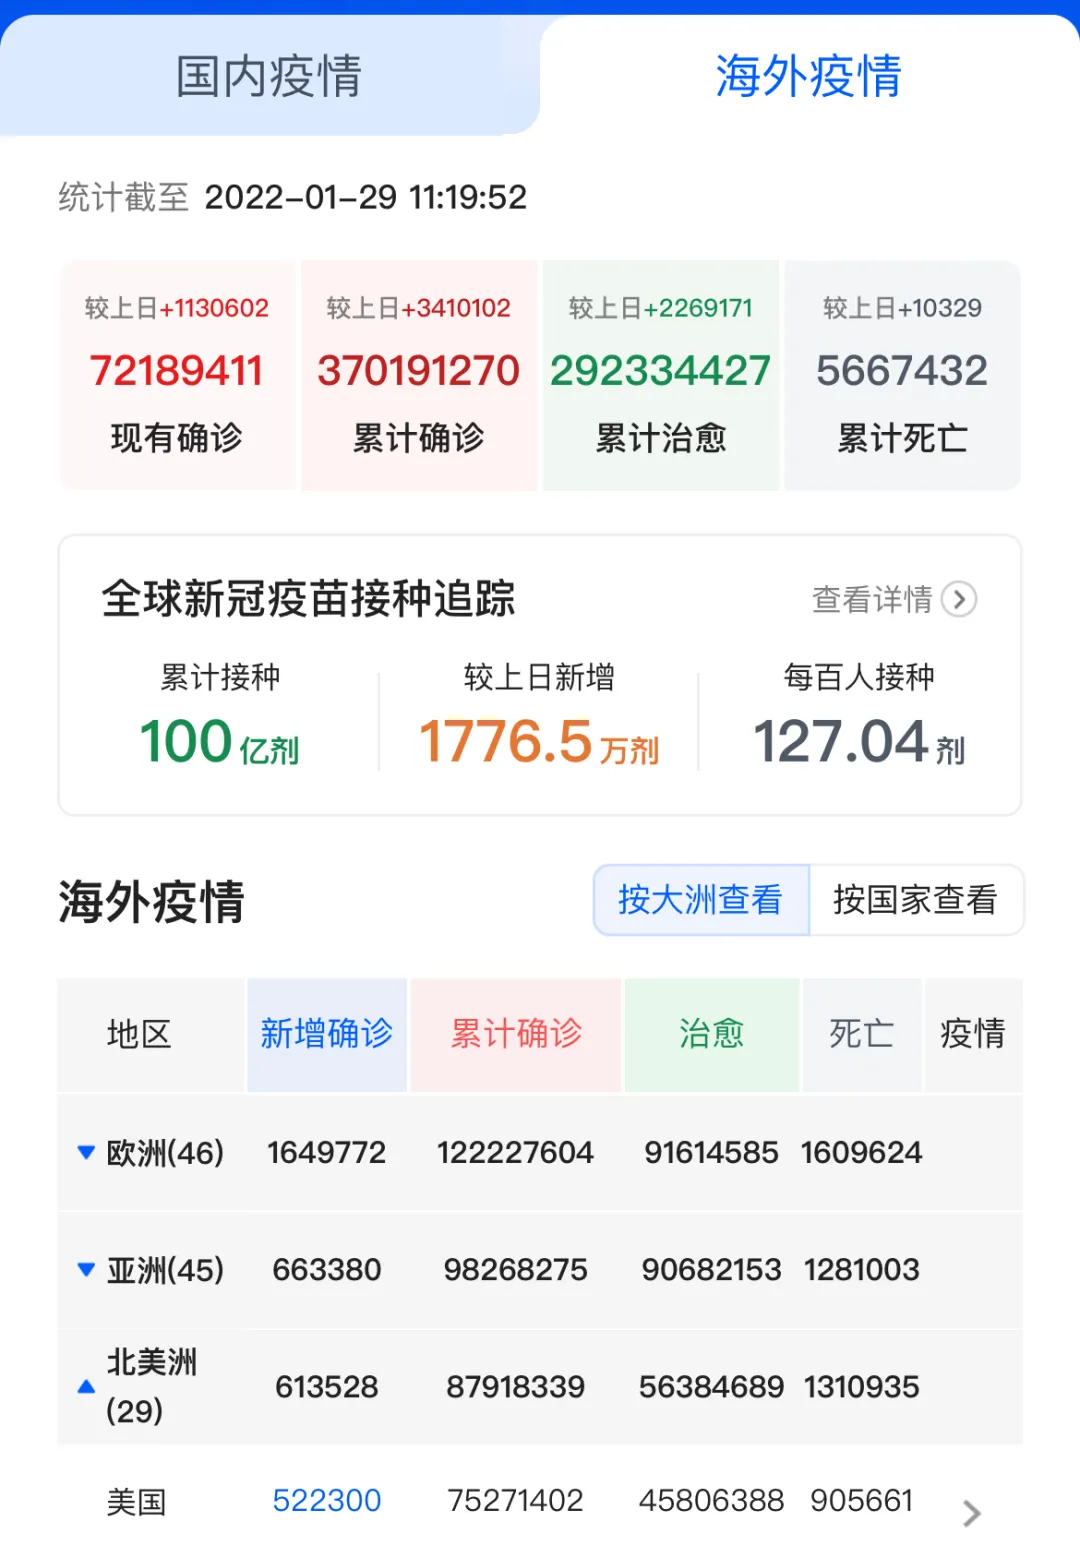Click 亚洲 cumulative cases 98268275
The image size is (1080, 1546).
[516, 1270]
